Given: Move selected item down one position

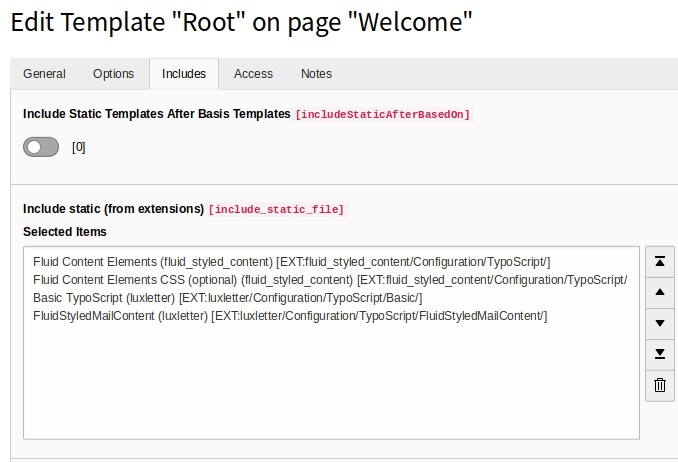Looking at the screenshot, I should [660, 324].
